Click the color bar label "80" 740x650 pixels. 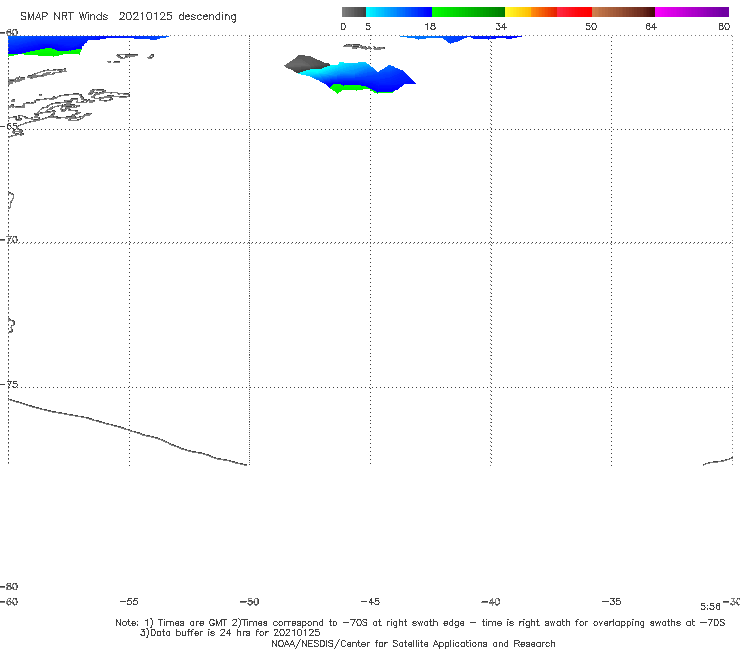(x=724, y=26)
